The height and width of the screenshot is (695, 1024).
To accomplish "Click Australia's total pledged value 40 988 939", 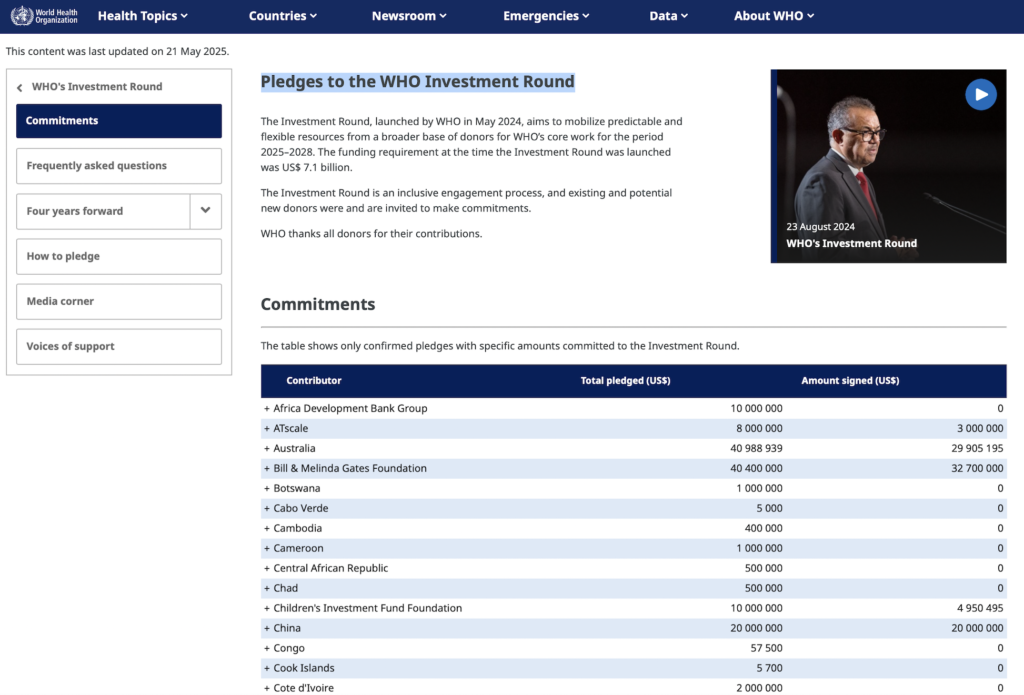I will 756,449.
